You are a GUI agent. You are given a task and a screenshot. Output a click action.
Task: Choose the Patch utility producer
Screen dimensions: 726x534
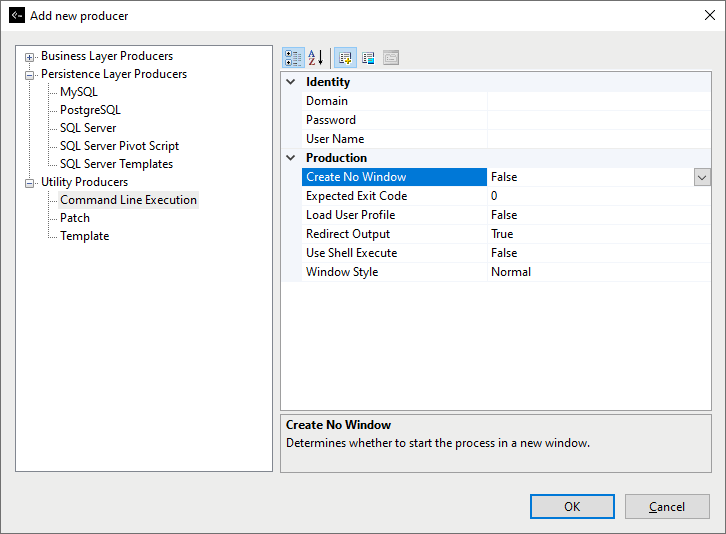coord(75,218)
